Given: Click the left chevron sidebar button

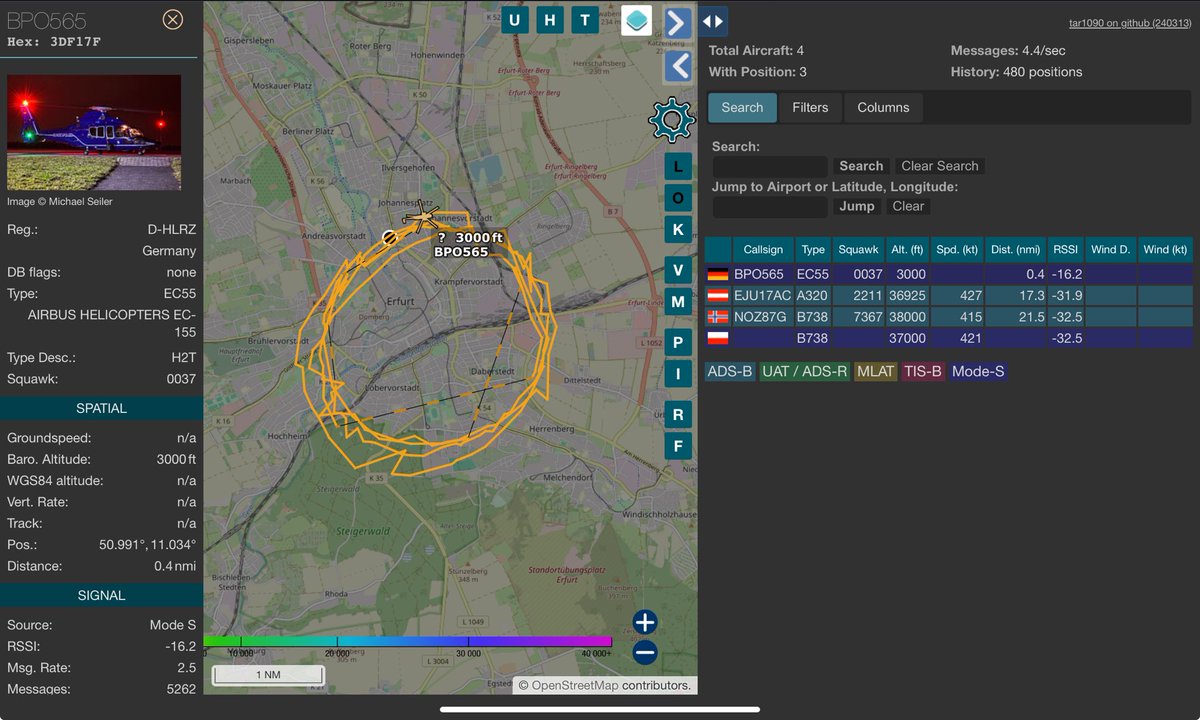Looking at the screenshot, I should pos(678,66).
